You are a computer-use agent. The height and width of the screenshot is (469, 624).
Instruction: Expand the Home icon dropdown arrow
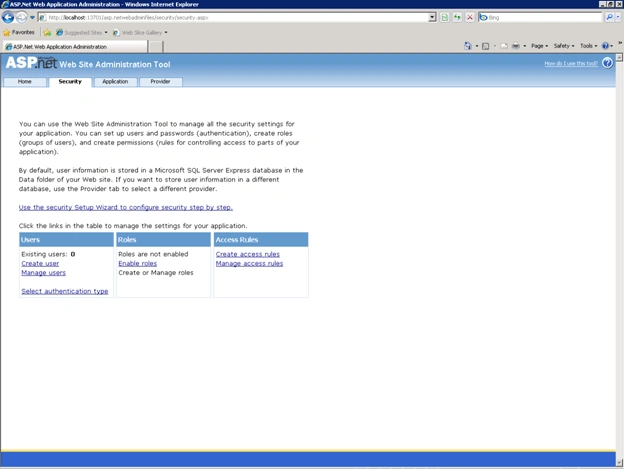(477, 46)
